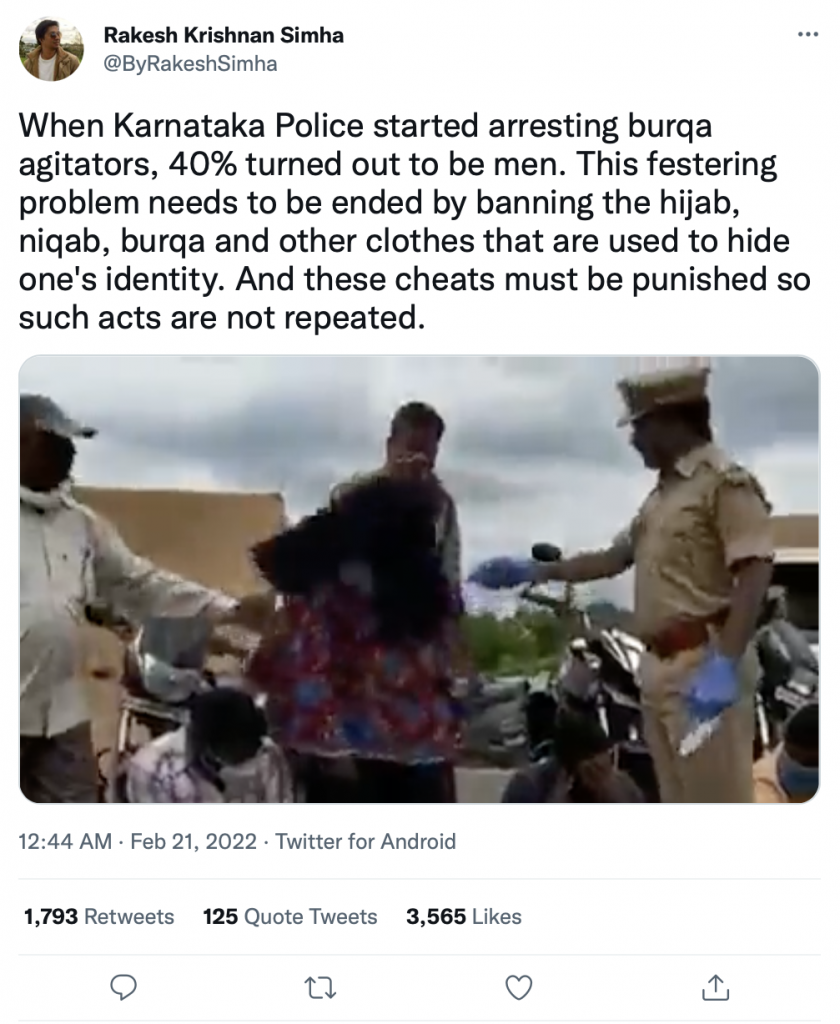This screenshot has height=1024, width=840.
Task: Open the share tweet upload icon
Action: (x=715, y=987)
